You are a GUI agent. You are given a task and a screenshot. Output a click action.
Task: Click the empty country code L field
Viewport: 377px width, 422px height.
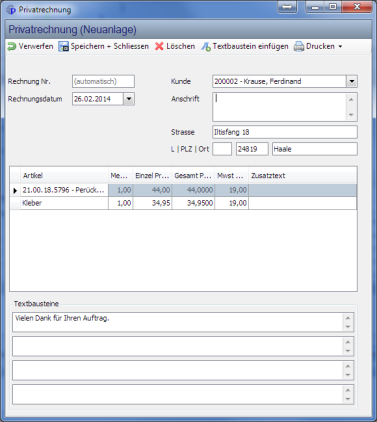(x=222, y=149)
